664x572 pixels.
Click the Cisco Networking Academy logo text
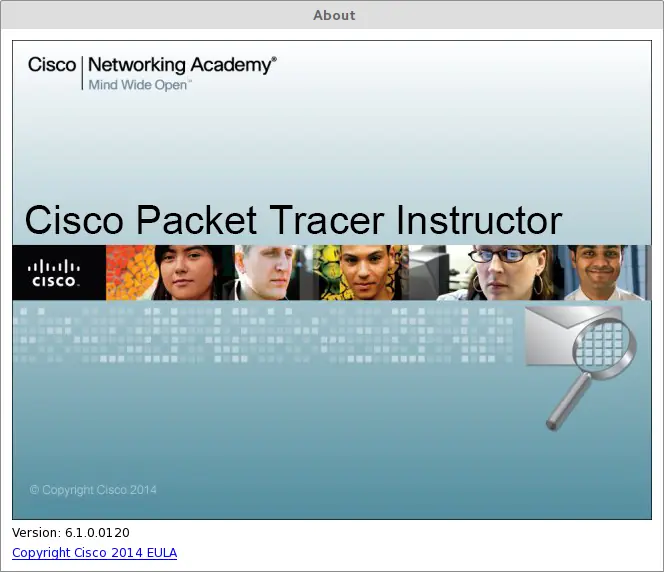pos(152,65)
